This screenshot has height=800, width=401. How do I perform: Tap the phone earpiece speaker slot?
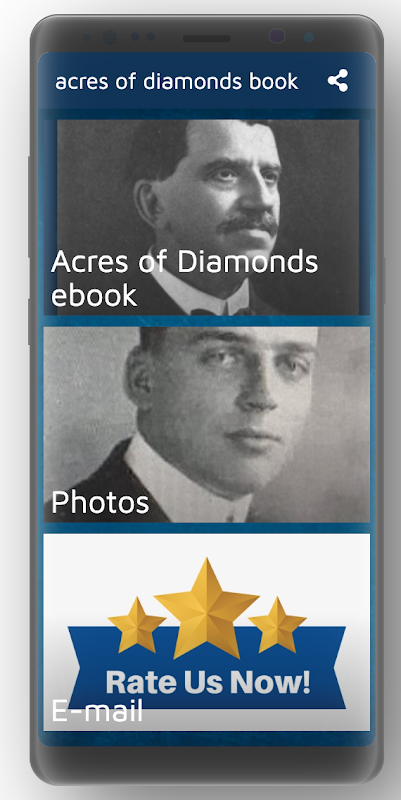[x=207, y=39]
